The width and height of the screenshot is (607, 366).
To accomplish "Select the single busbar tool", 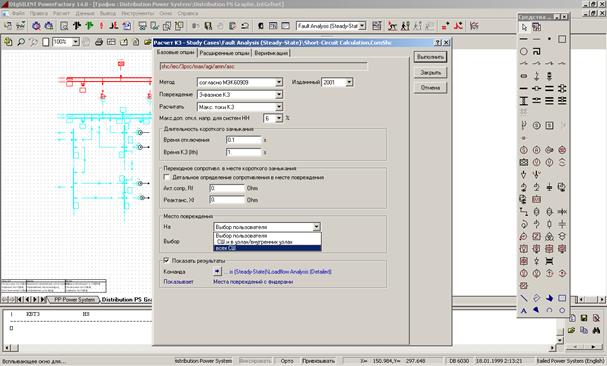I will tap(524, 88).
